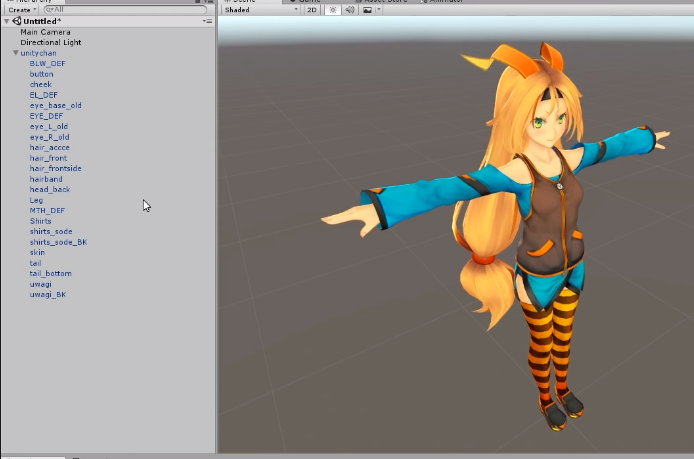Select eye_base_old in the hierarchy

[55, 106]
